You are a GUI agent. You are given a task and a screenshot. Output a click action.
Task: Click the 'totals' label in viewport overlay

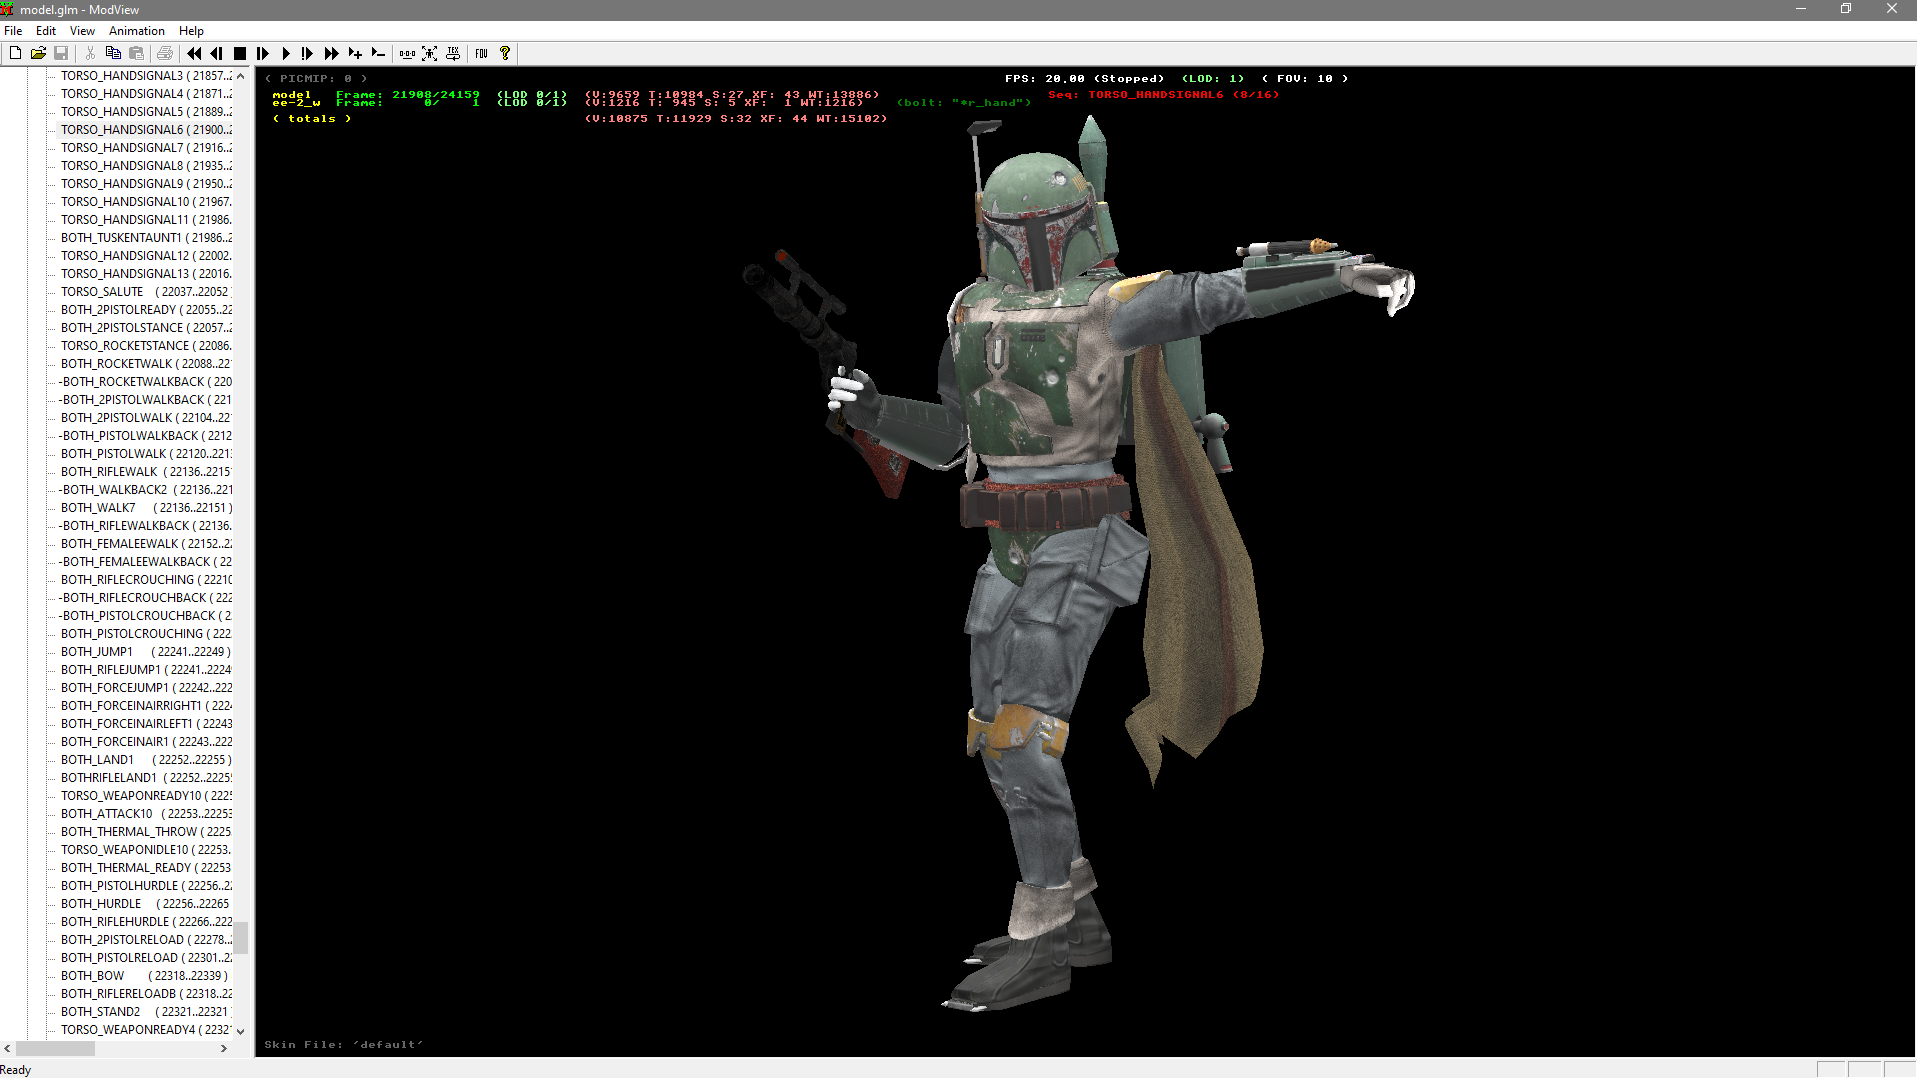[x=312, y=118]
